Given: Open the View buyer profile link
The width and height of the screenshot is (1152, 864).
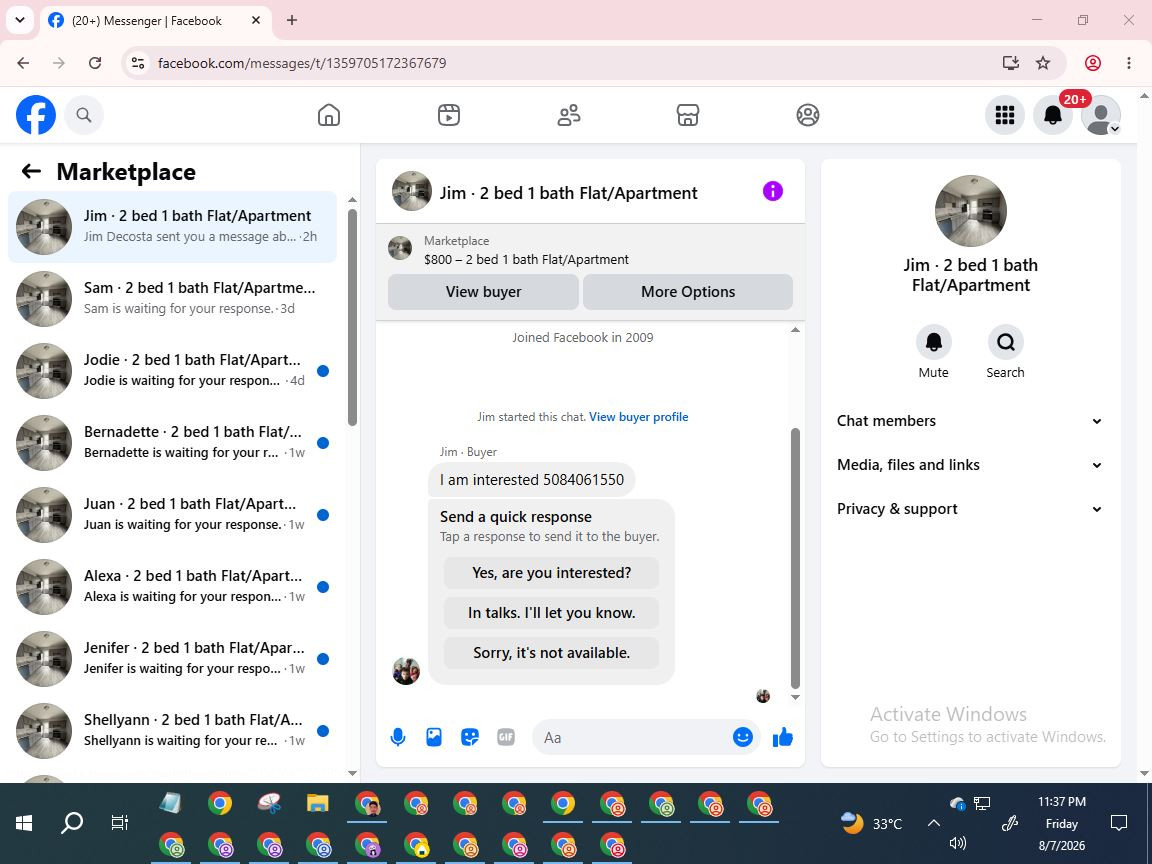Looking at the screenshot, I should (x=638, y=417).
